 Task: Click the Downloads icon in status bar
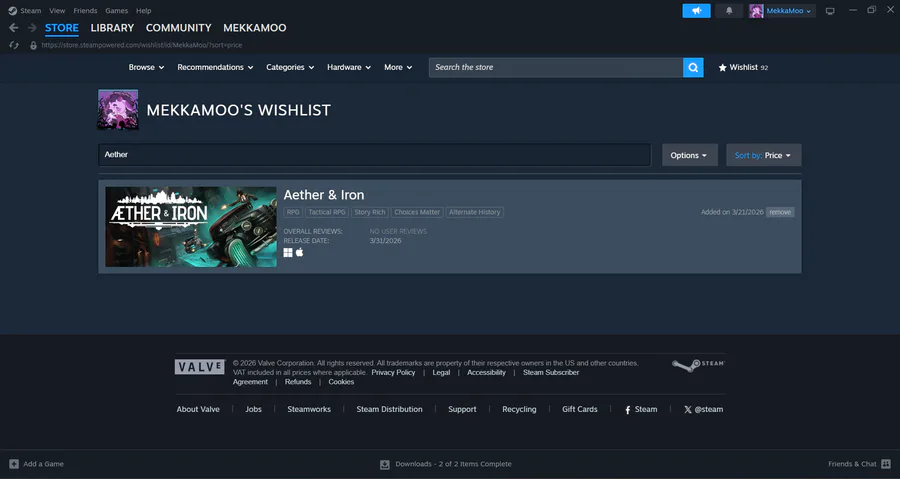[x=385, y=464]
